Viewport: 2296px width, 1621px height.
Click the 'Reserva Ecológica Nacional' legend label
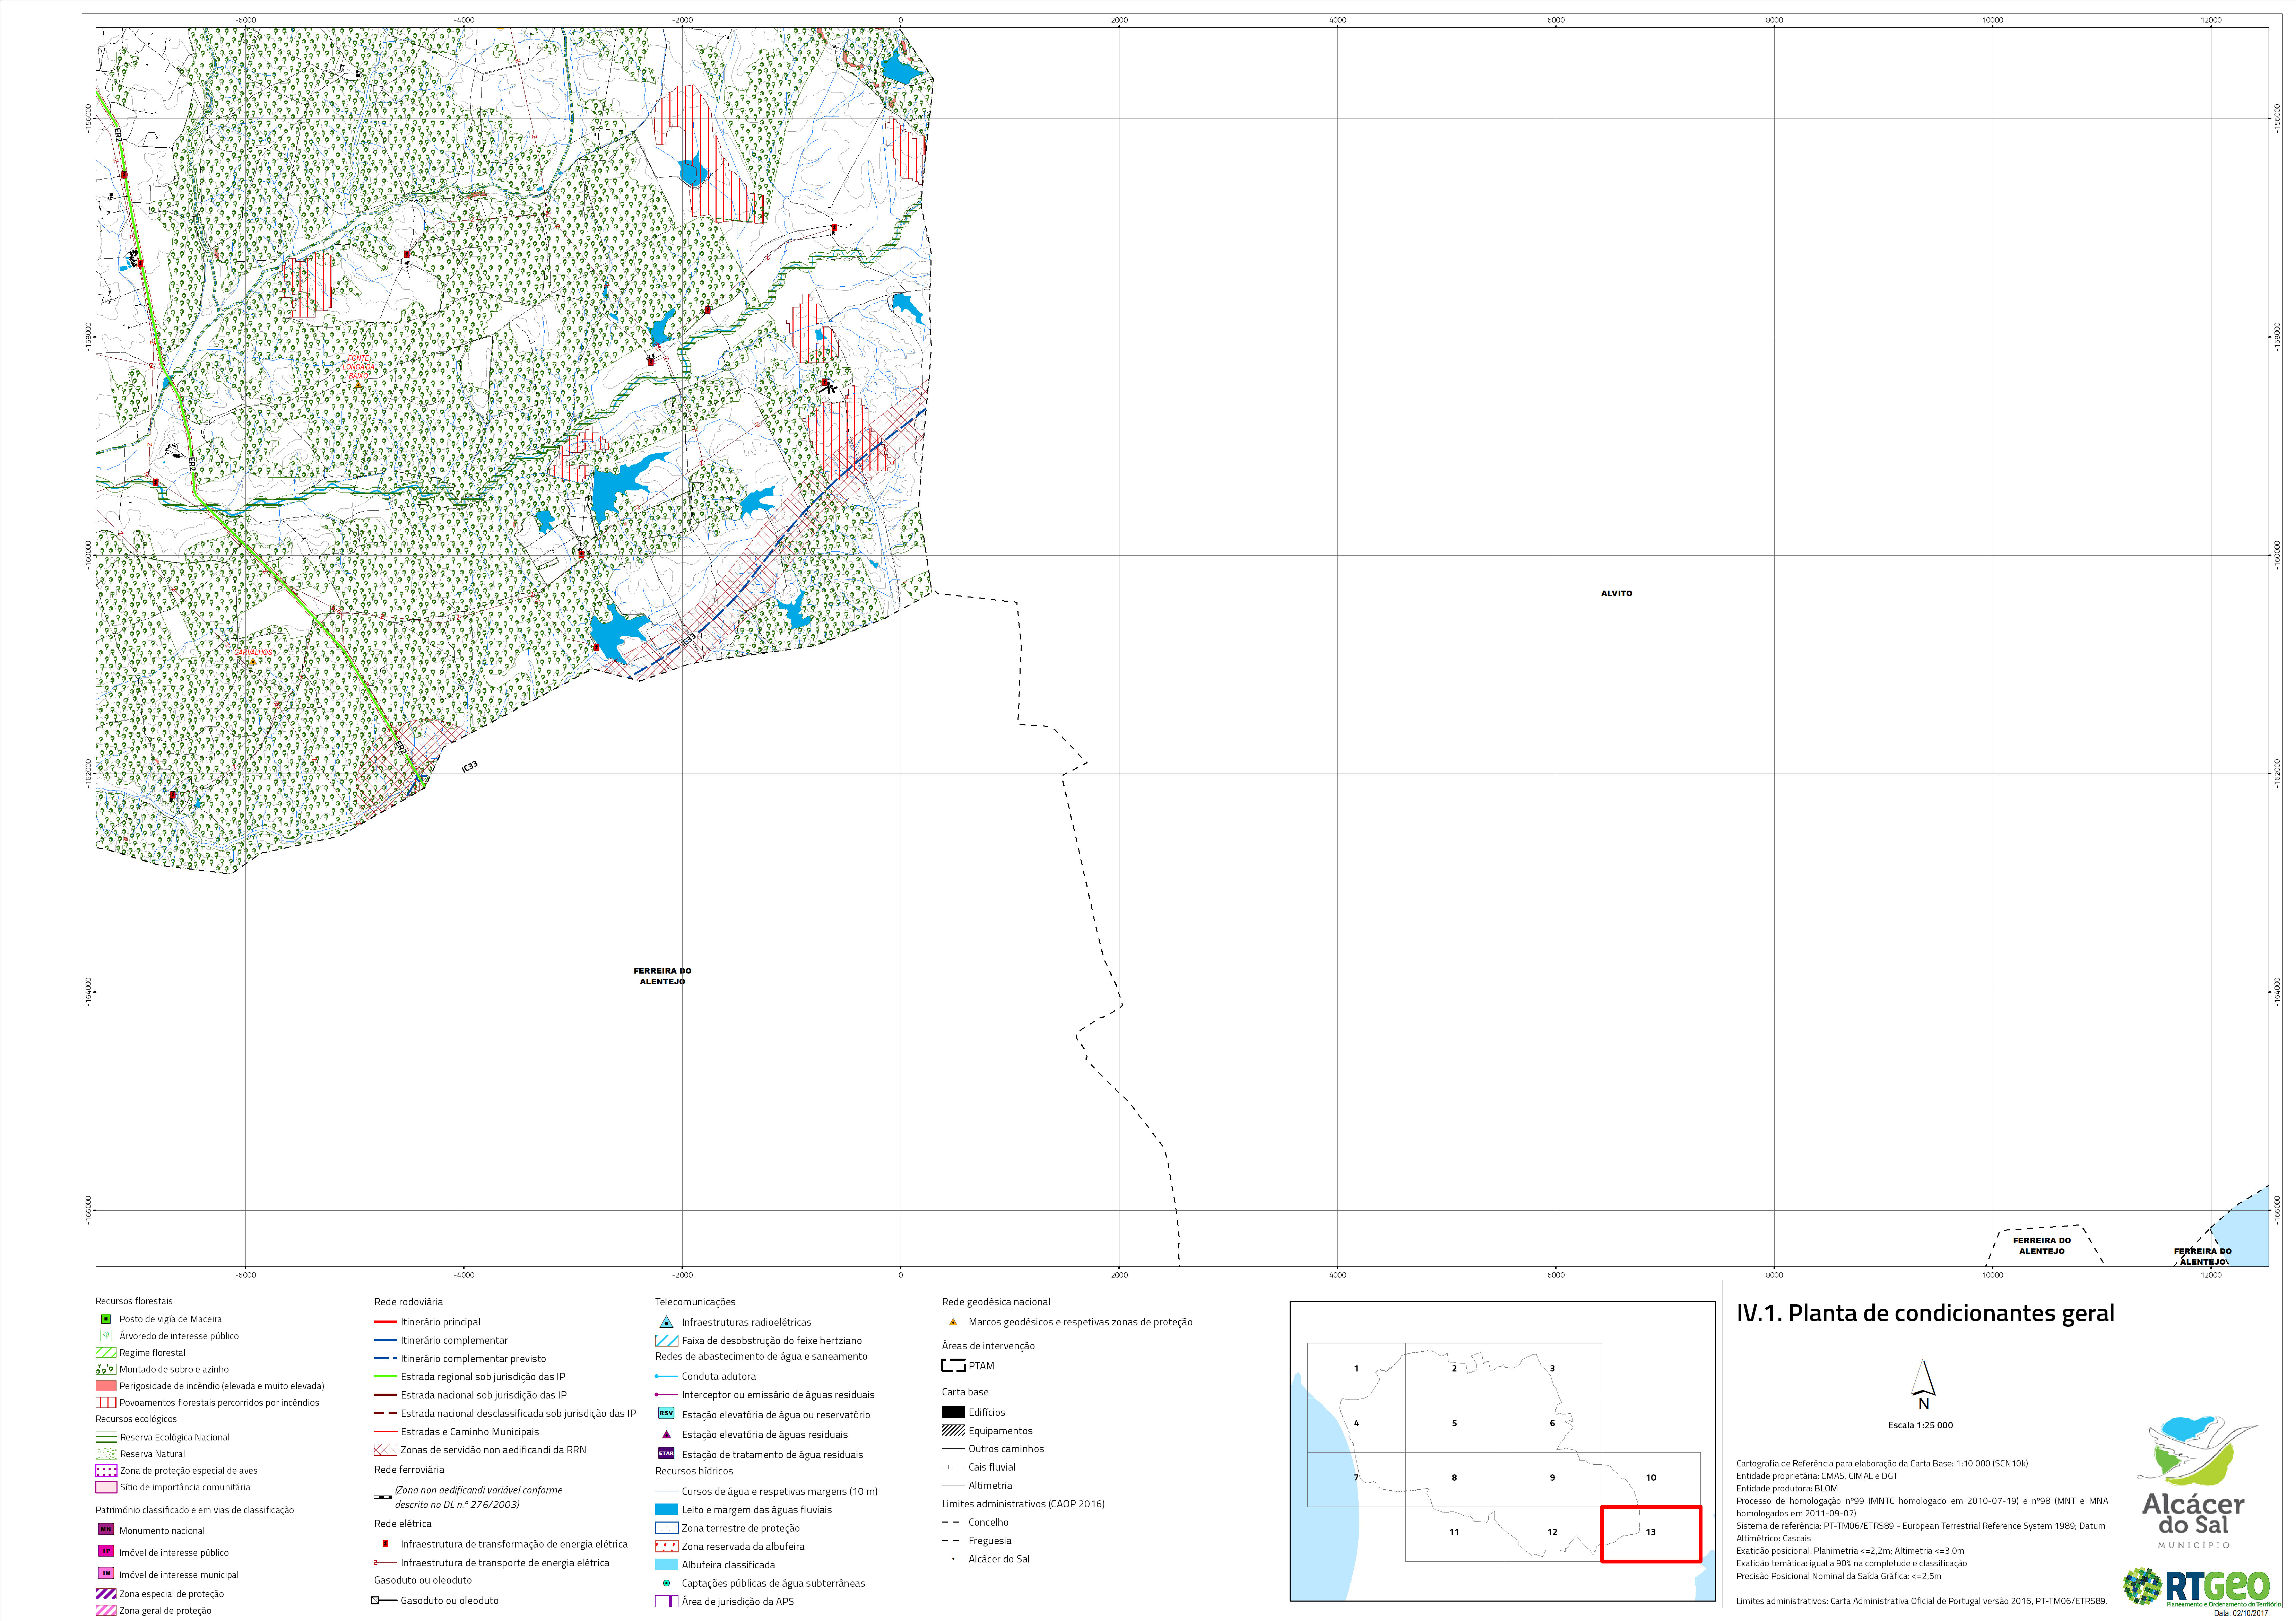pos(175,1437)
